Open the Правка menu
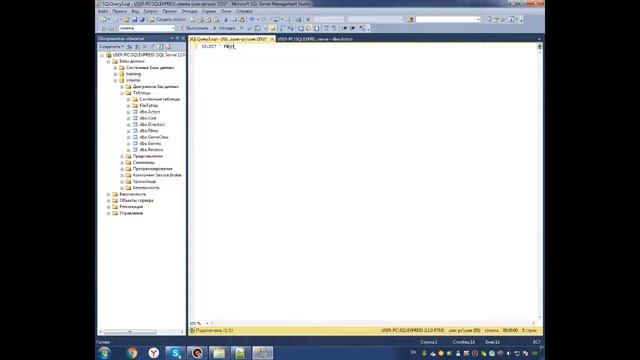Screen dimensions: 640x360 point(120,11)
